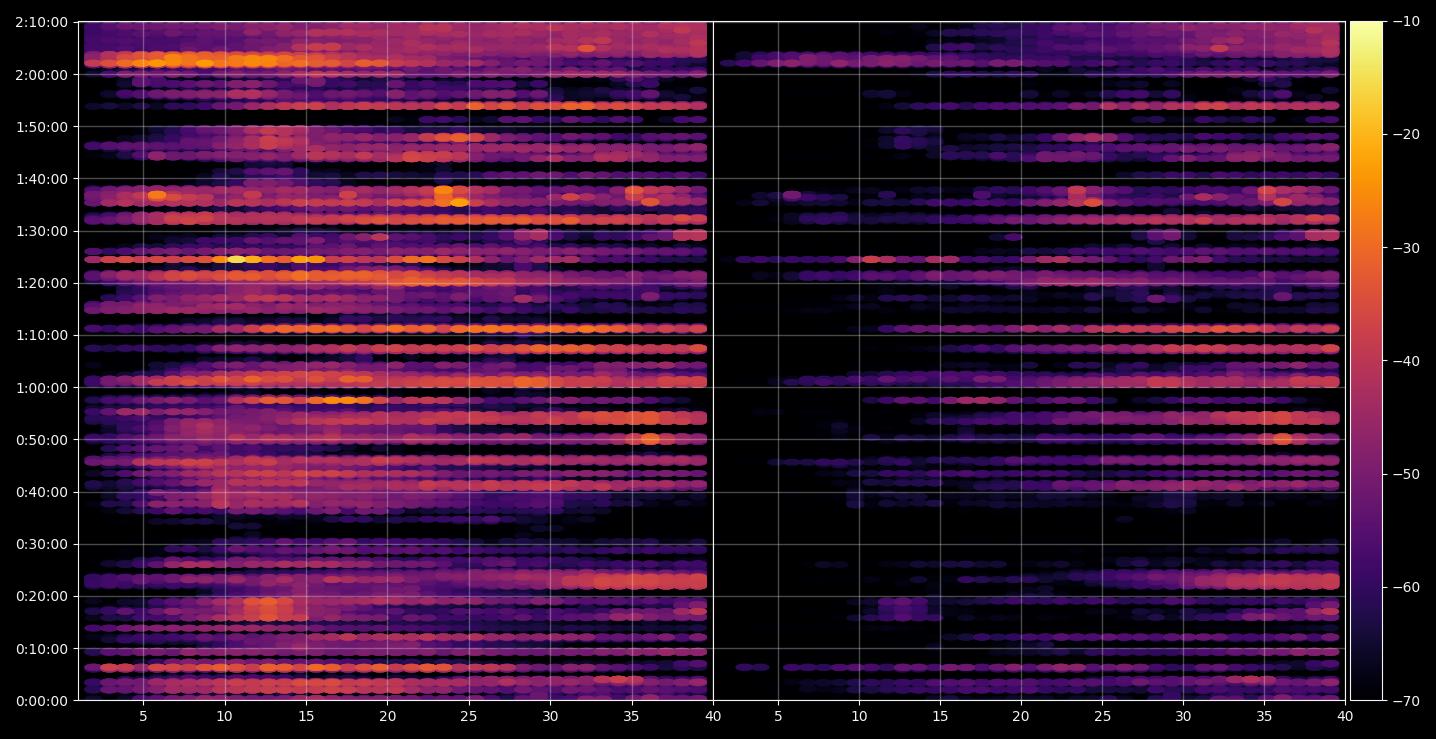Image resolution: width=1436 pixels, height=739 pixels.
Task: Select the 0:20:00 time label
Action: (42, 596)
